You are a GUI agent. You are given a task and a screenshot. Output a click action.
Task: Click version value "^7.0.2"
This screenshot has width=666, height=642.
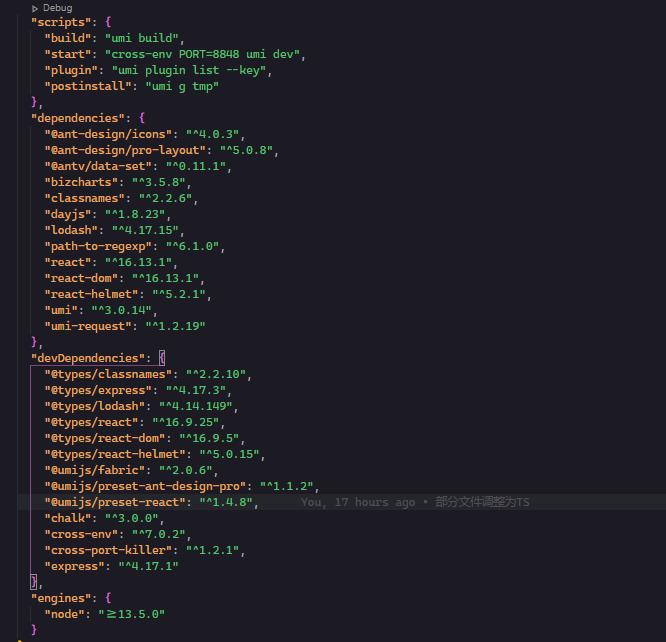click(158, 535)
